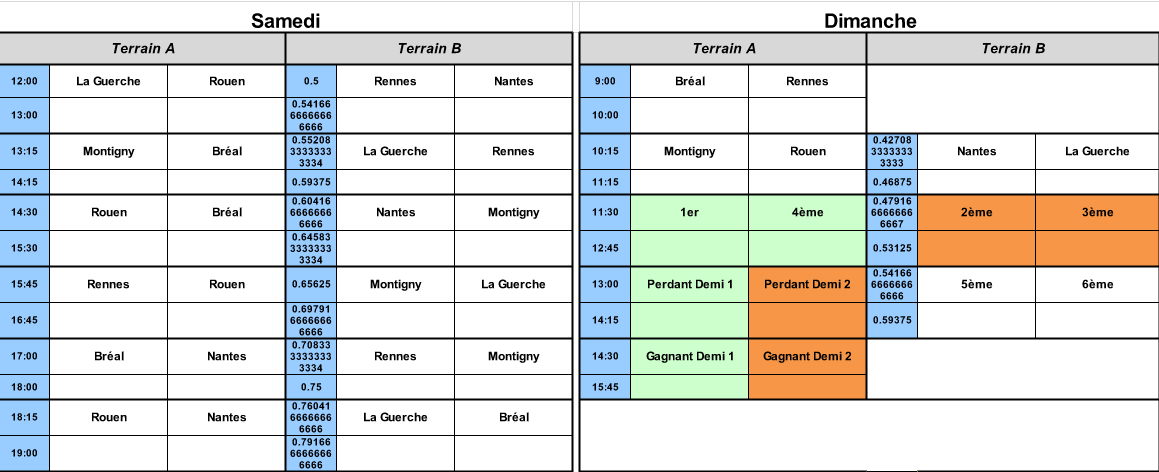Select the 12:00 time cell
The image size is (1159, 472).
tap(24, 81)
